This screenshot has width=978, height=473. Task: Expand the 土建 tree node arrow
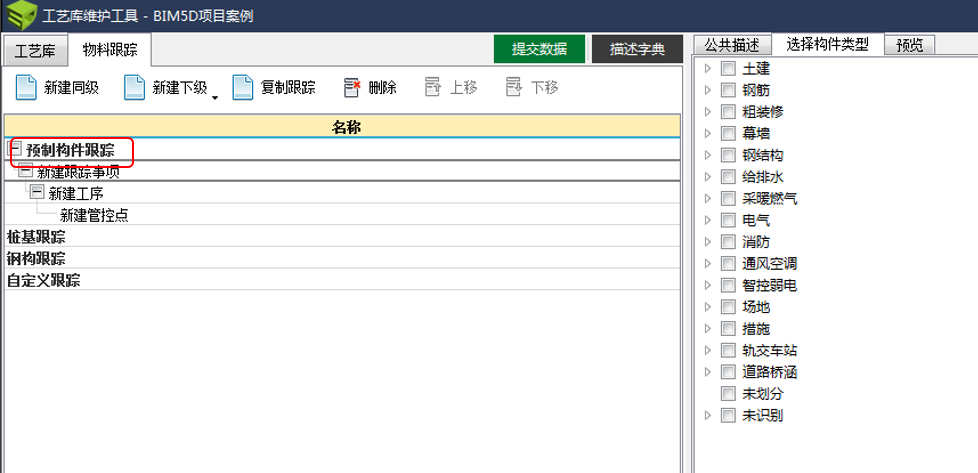[x=707, y=69]
